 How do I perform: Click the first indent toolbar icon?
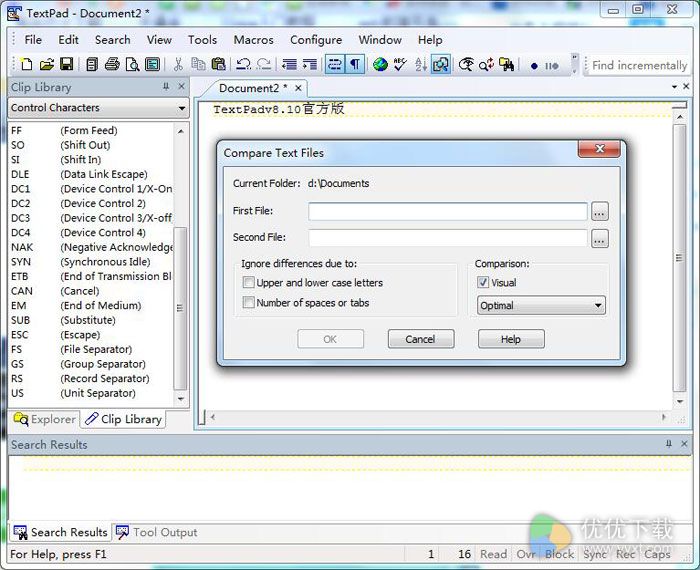[x=289, y=65]
